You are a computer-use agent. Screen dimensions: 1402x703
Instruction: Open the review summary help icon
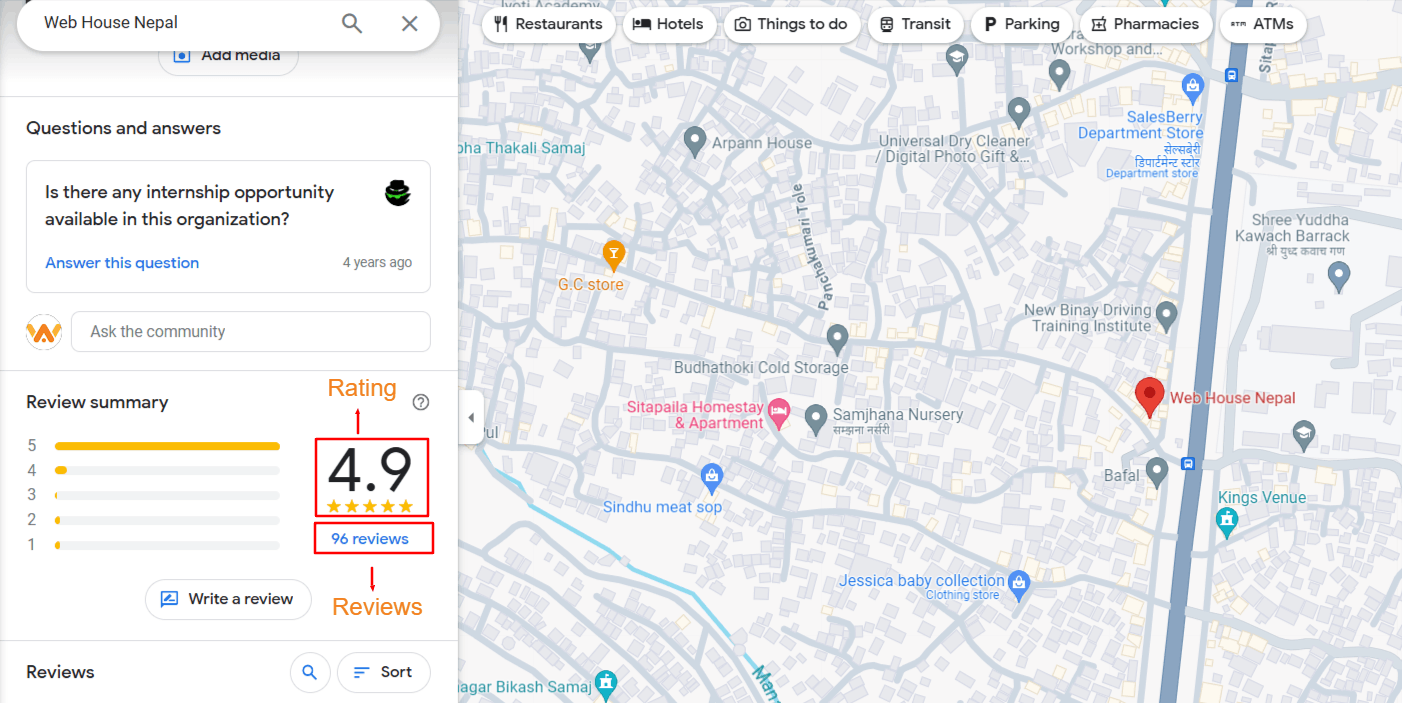tap(421, 402)
